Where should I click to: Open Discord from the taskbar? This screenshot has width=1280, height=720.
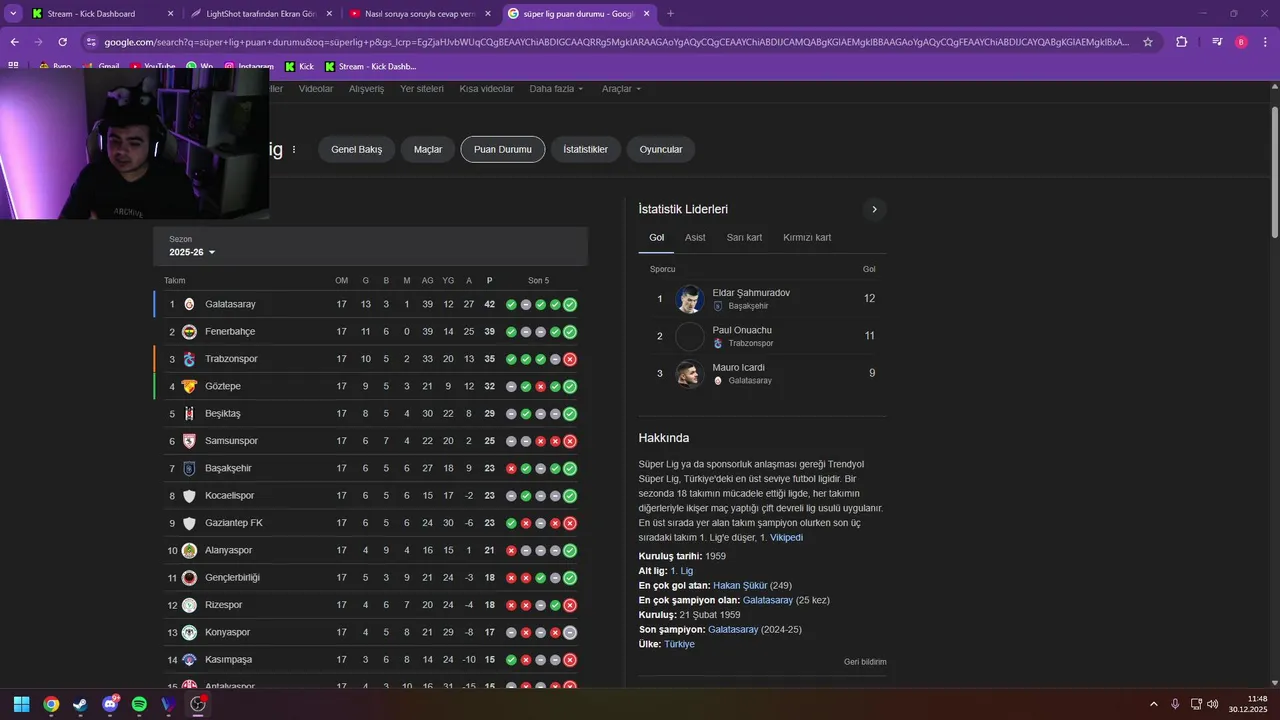(110, 704)
